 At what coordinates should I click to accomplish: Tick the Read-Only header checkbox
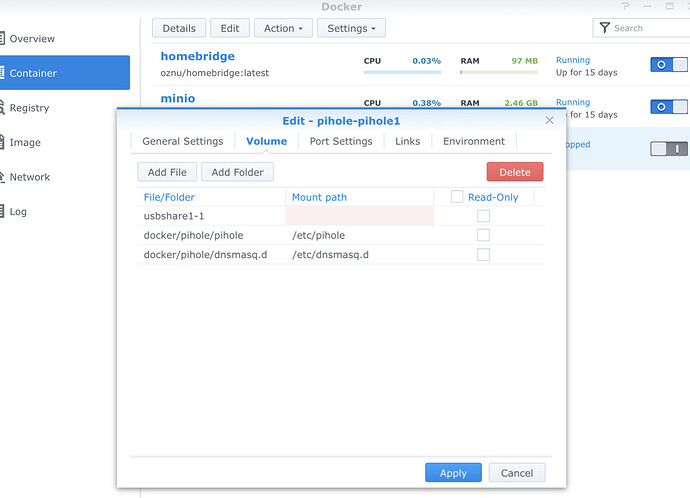point(457,197)
